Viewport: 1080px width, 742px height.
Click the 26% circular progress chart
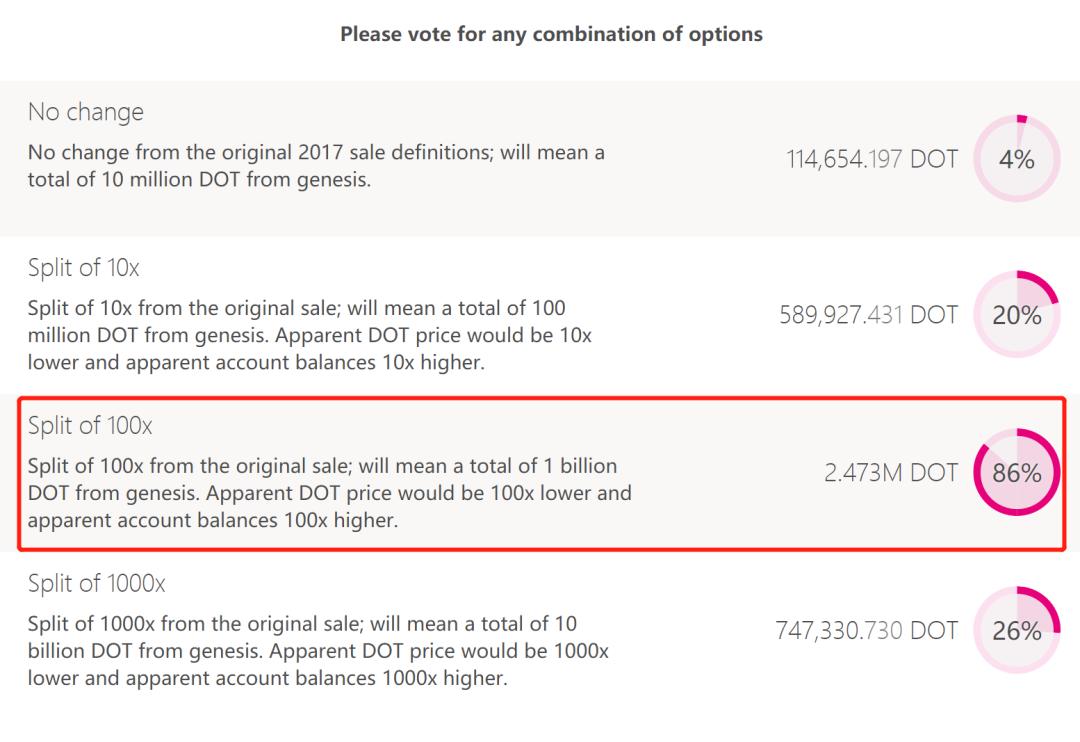pyautogui.click(x=1016, y=630)
